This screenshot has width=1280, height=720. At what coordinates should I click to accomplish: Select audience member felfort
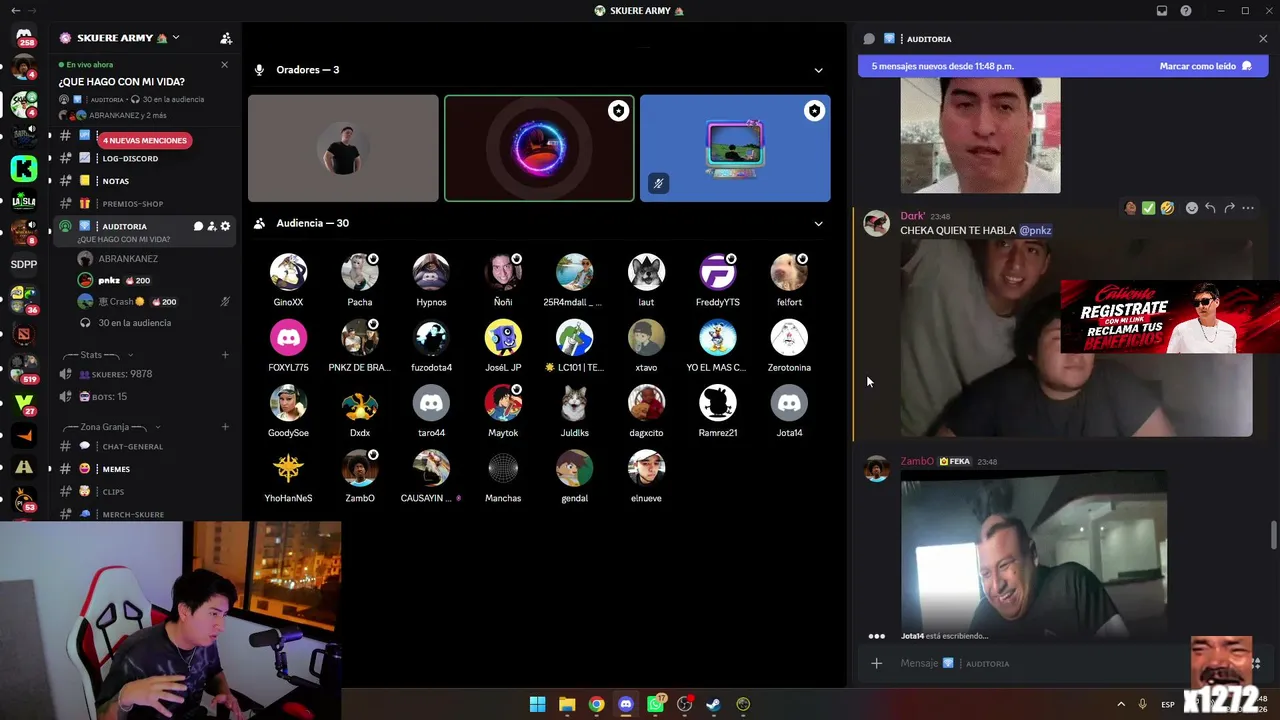click(x=789, y=280)
